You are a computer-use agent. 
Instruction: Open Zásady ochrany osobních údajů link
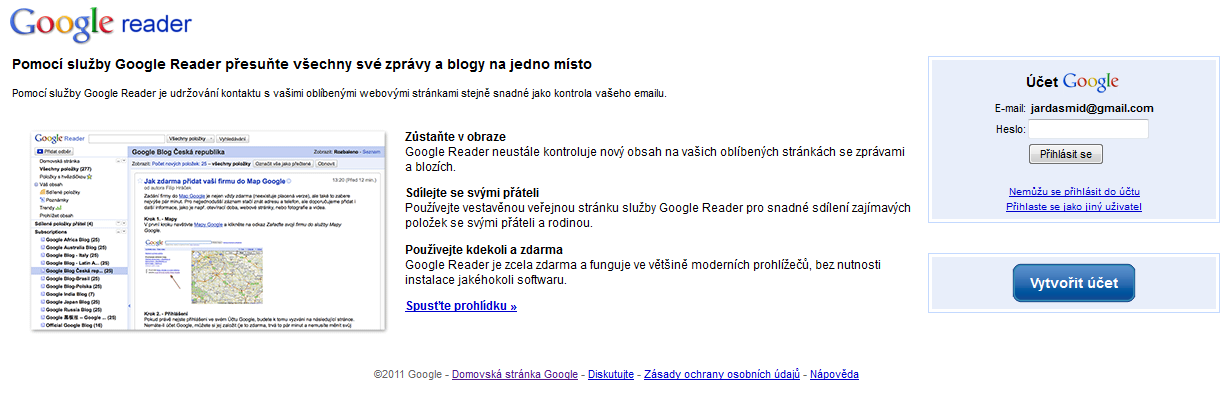[722, 374]
